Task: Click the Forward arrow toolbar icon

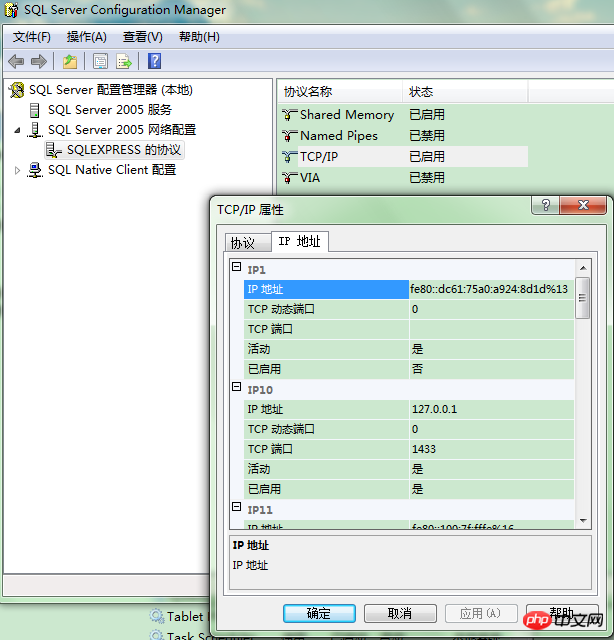Action: (x=39, y=62)
